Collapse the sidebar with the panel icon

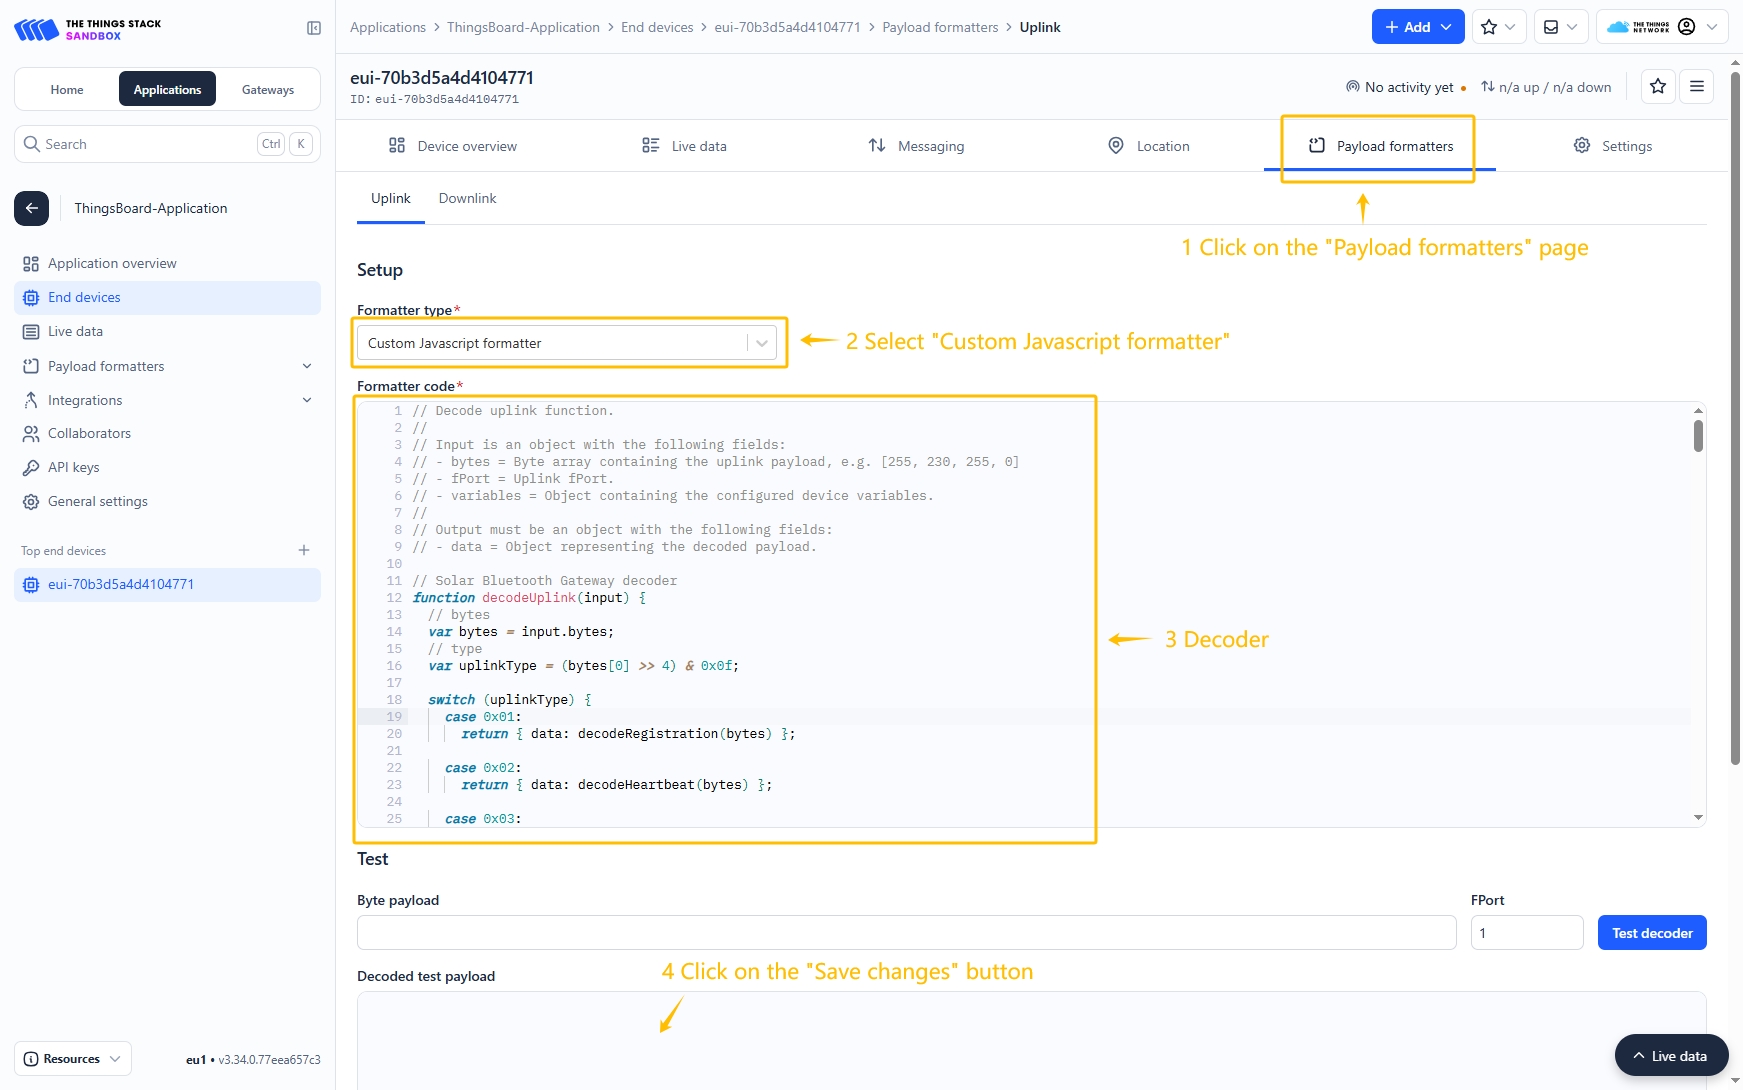pyautogui.click(x=313, y=28)
